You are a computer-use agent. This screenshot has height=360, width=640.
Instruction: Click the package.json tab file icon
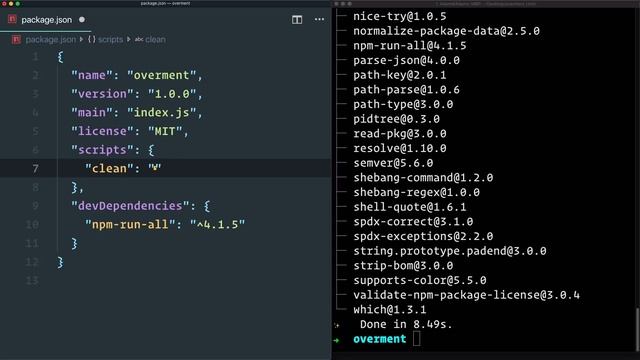point(12,20)
